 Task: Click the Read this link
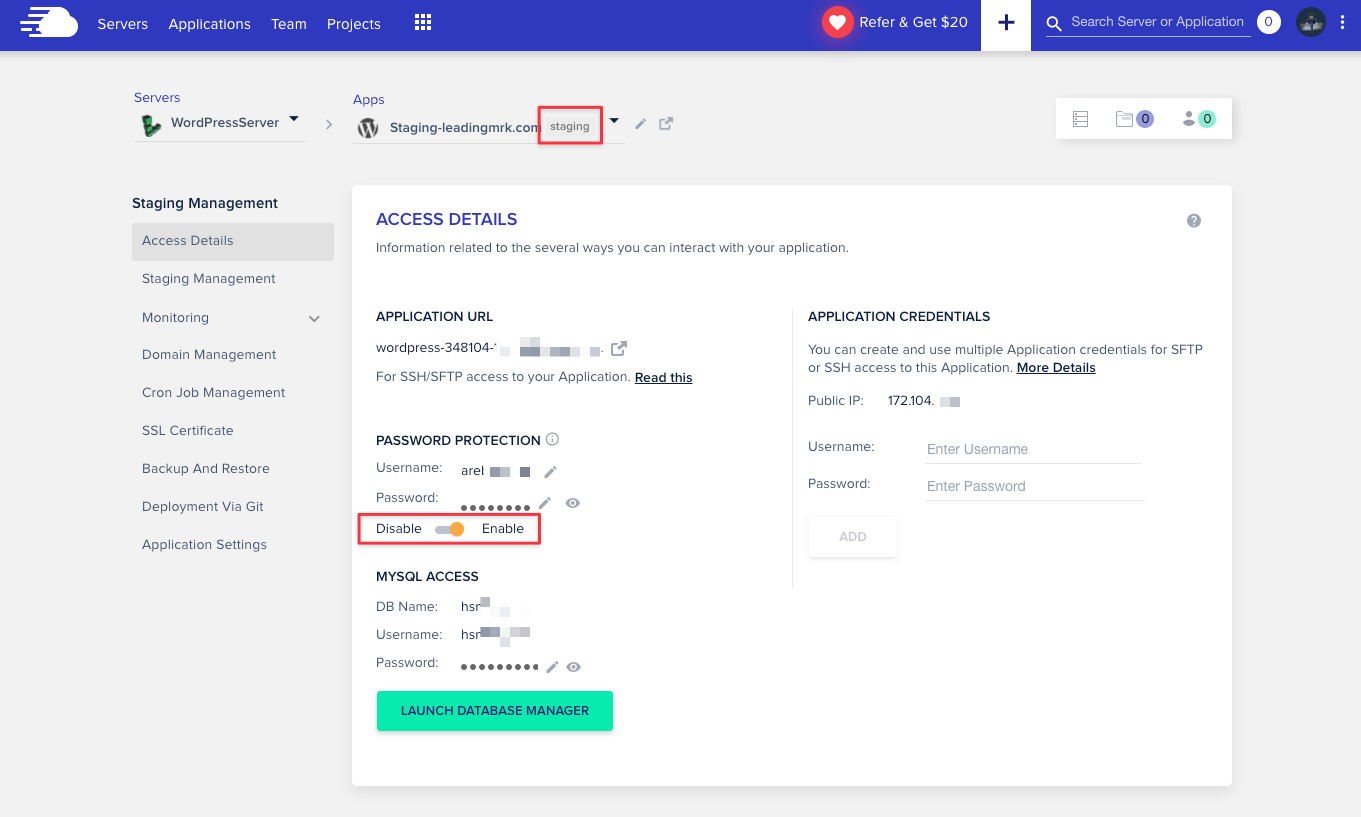click(x=664, y=378)
